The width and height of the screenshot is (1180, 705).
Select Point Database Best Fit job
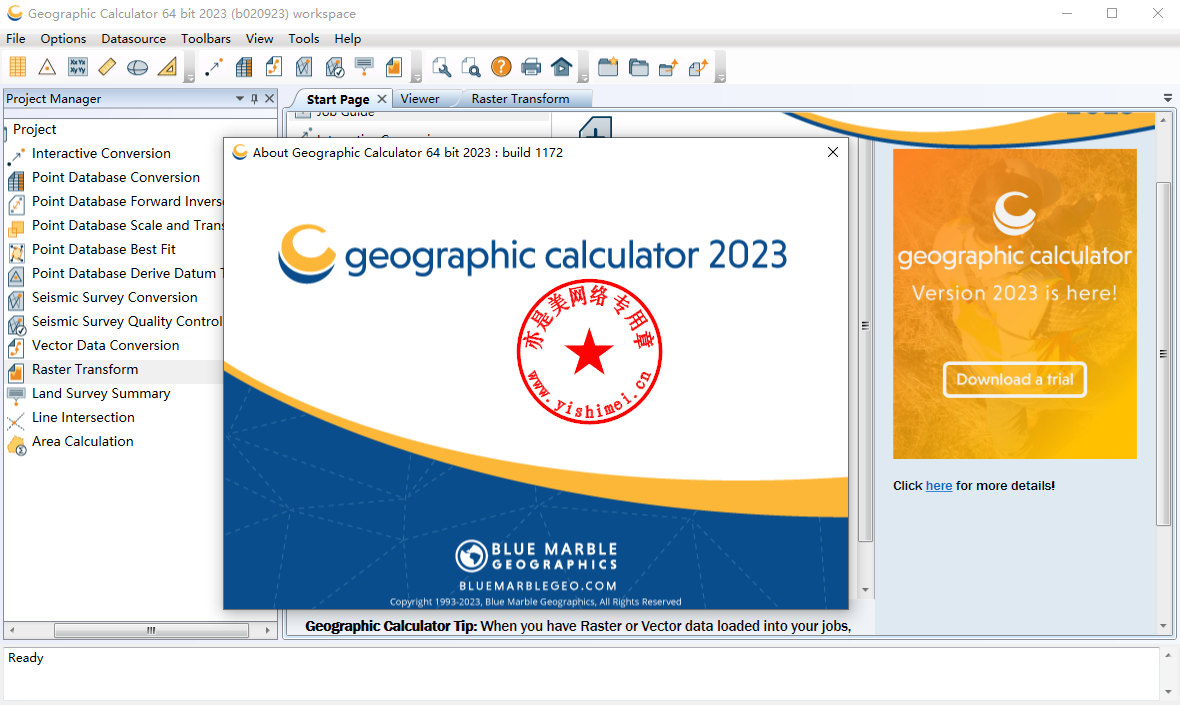[104, 249]
